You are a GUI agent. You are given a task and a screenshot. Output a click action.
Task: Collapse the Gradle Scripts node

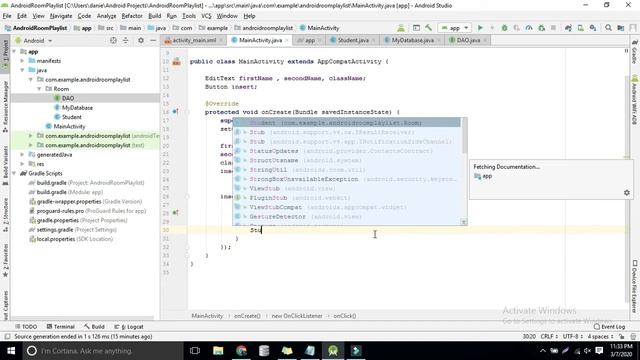coord(15,173)
